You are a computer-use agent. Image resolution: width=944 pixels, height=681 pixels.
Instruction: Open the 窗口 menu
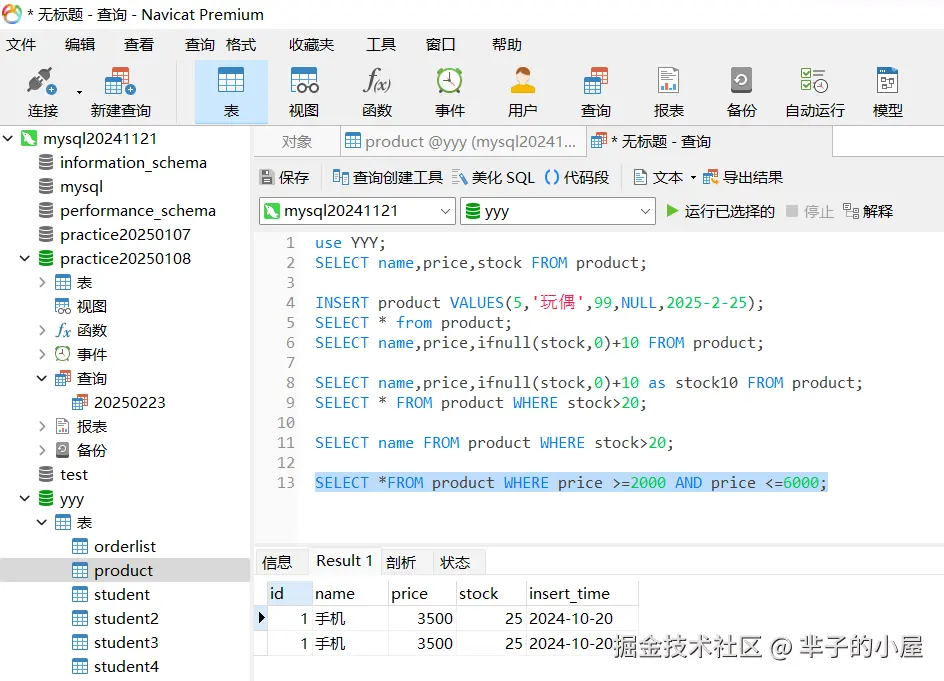click(440, 45)
